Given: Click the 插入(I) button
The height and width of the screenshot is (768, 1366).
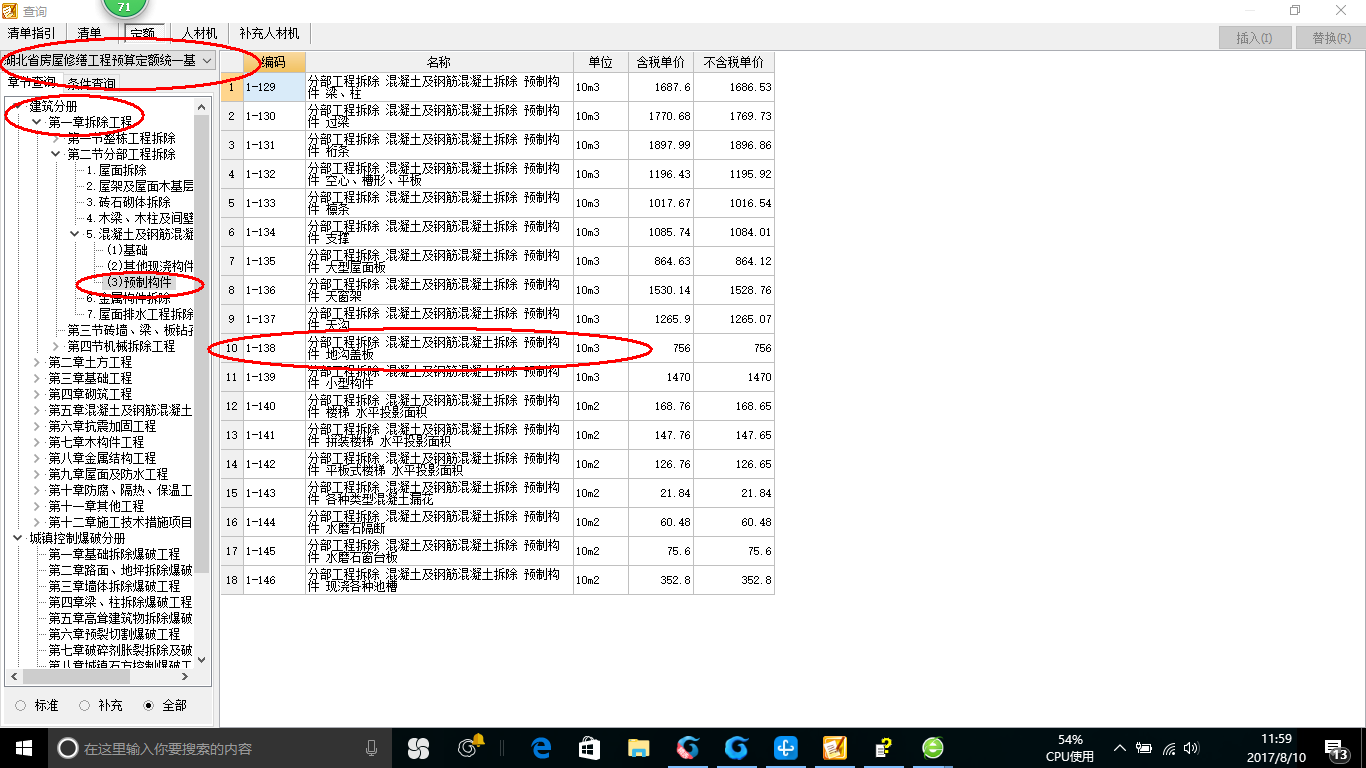Looking at the screenshot, I should click(x=1254, y=38).
